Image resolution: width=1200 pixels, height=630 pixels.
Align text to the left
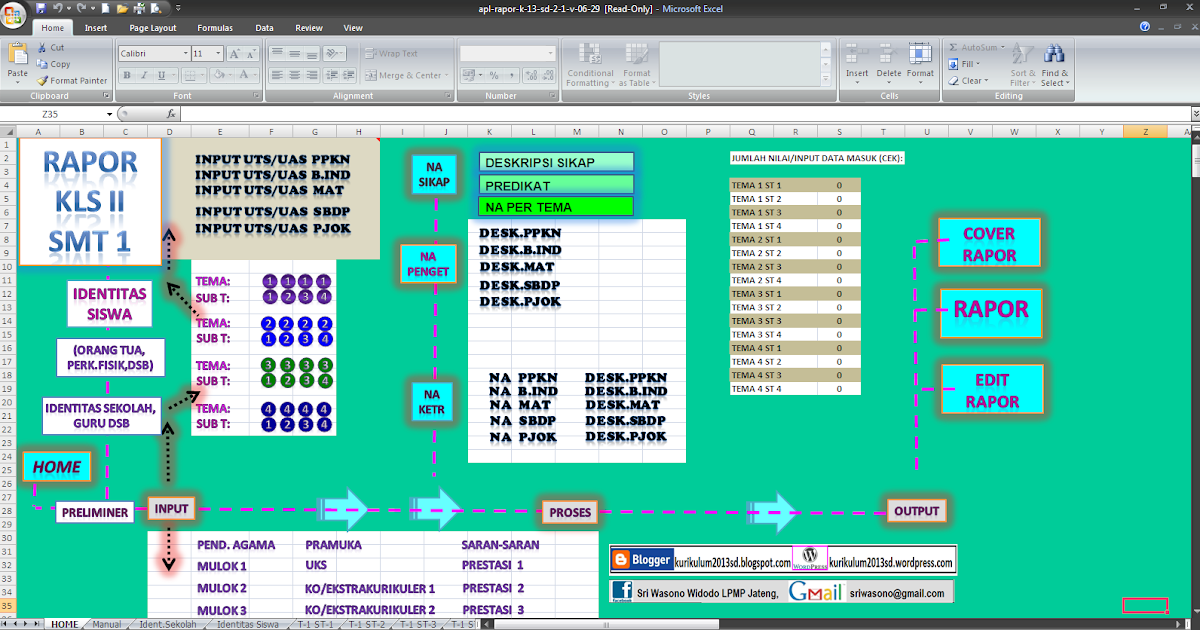278,75
